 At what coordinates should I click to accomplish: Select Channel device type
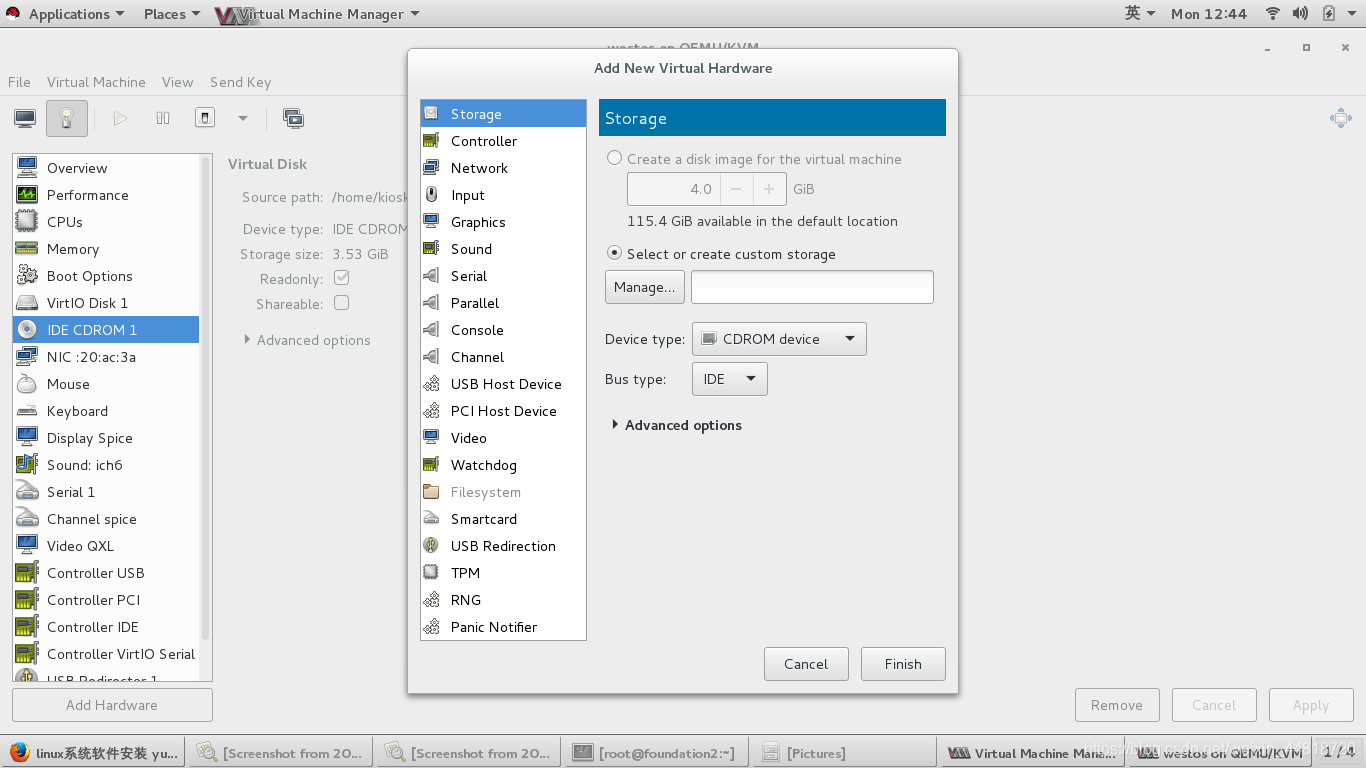[503, 357]
